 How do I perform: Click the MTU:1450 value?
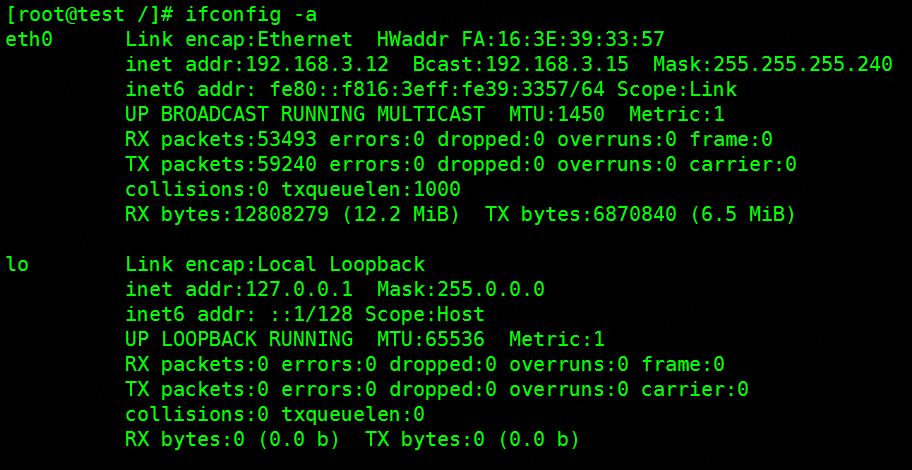pos(557,115)
